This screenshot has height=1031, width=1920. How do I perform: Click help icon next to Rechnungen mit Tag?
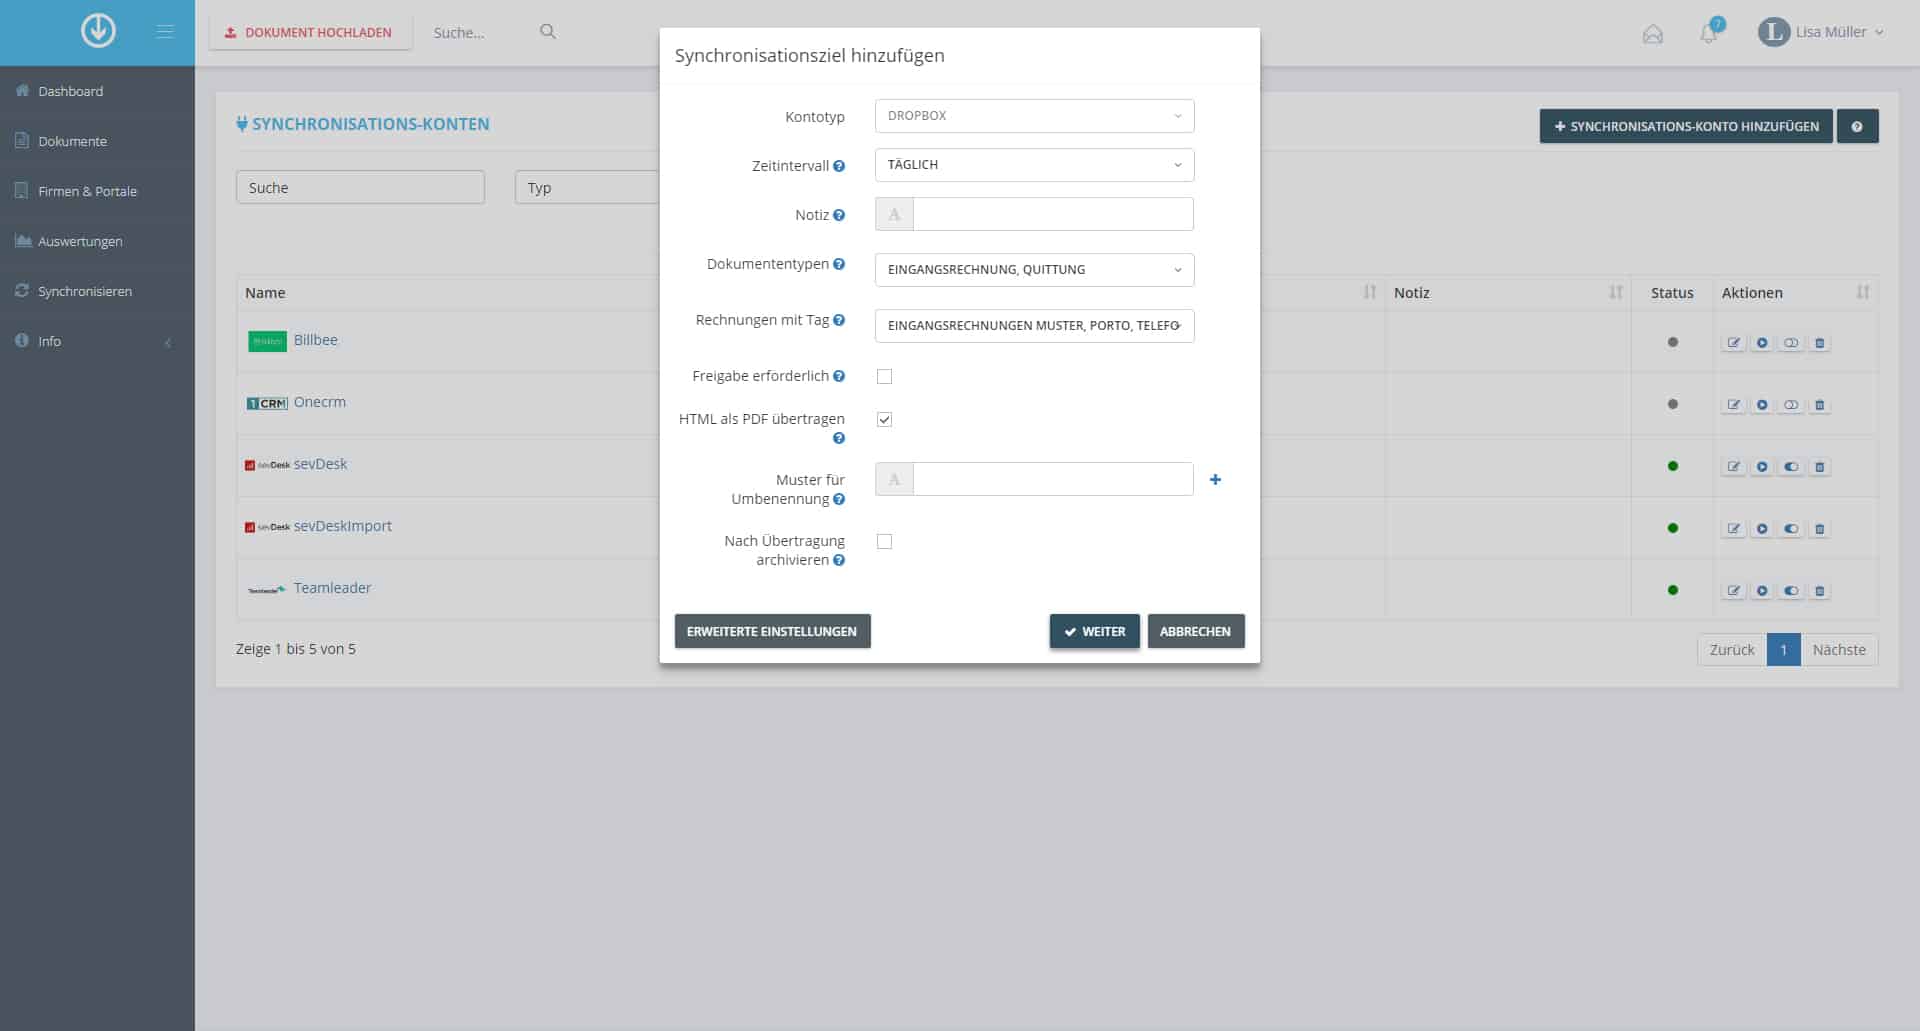(x=839, y=320)
